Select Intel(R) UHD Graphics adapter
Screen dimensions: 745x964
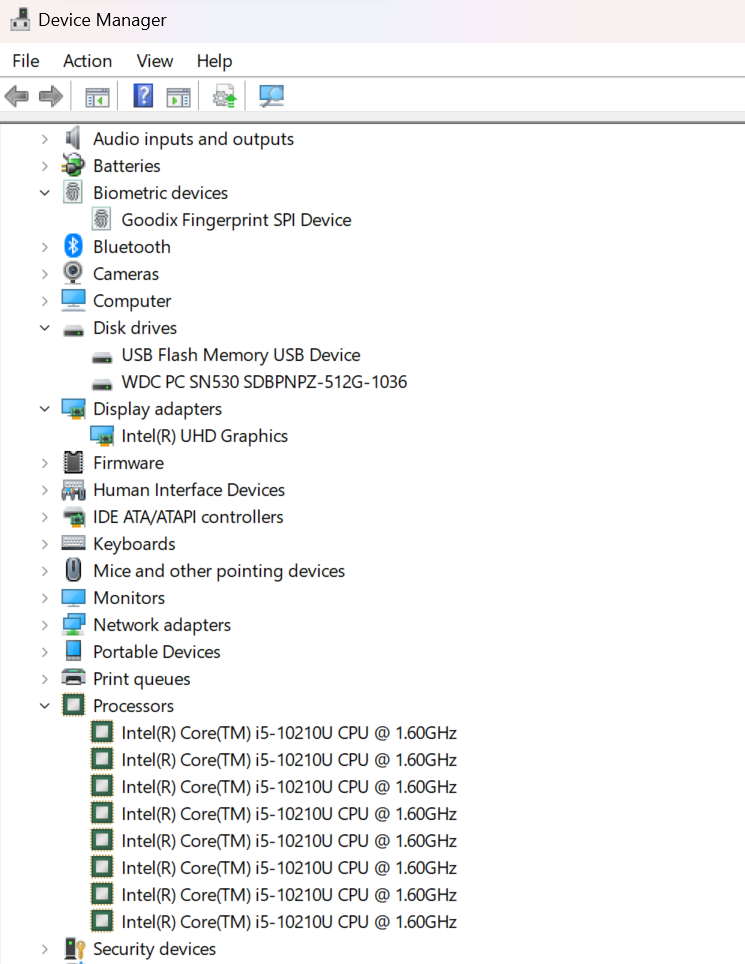coord(205,436)
